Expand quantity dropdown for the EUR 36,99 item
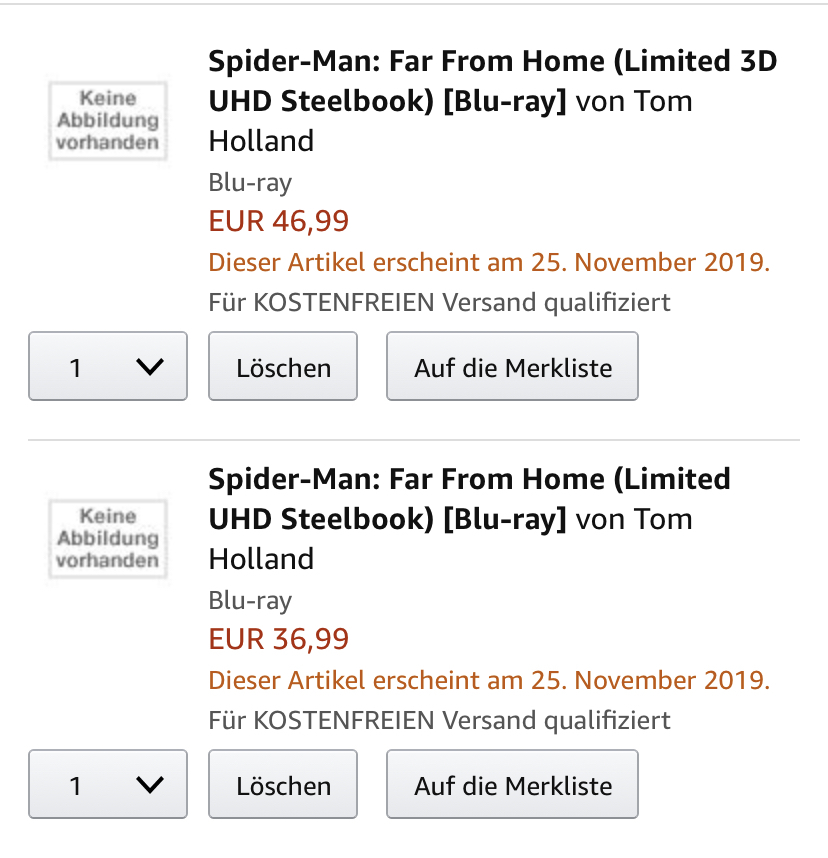The image size is (828, 858). [108, 785]
